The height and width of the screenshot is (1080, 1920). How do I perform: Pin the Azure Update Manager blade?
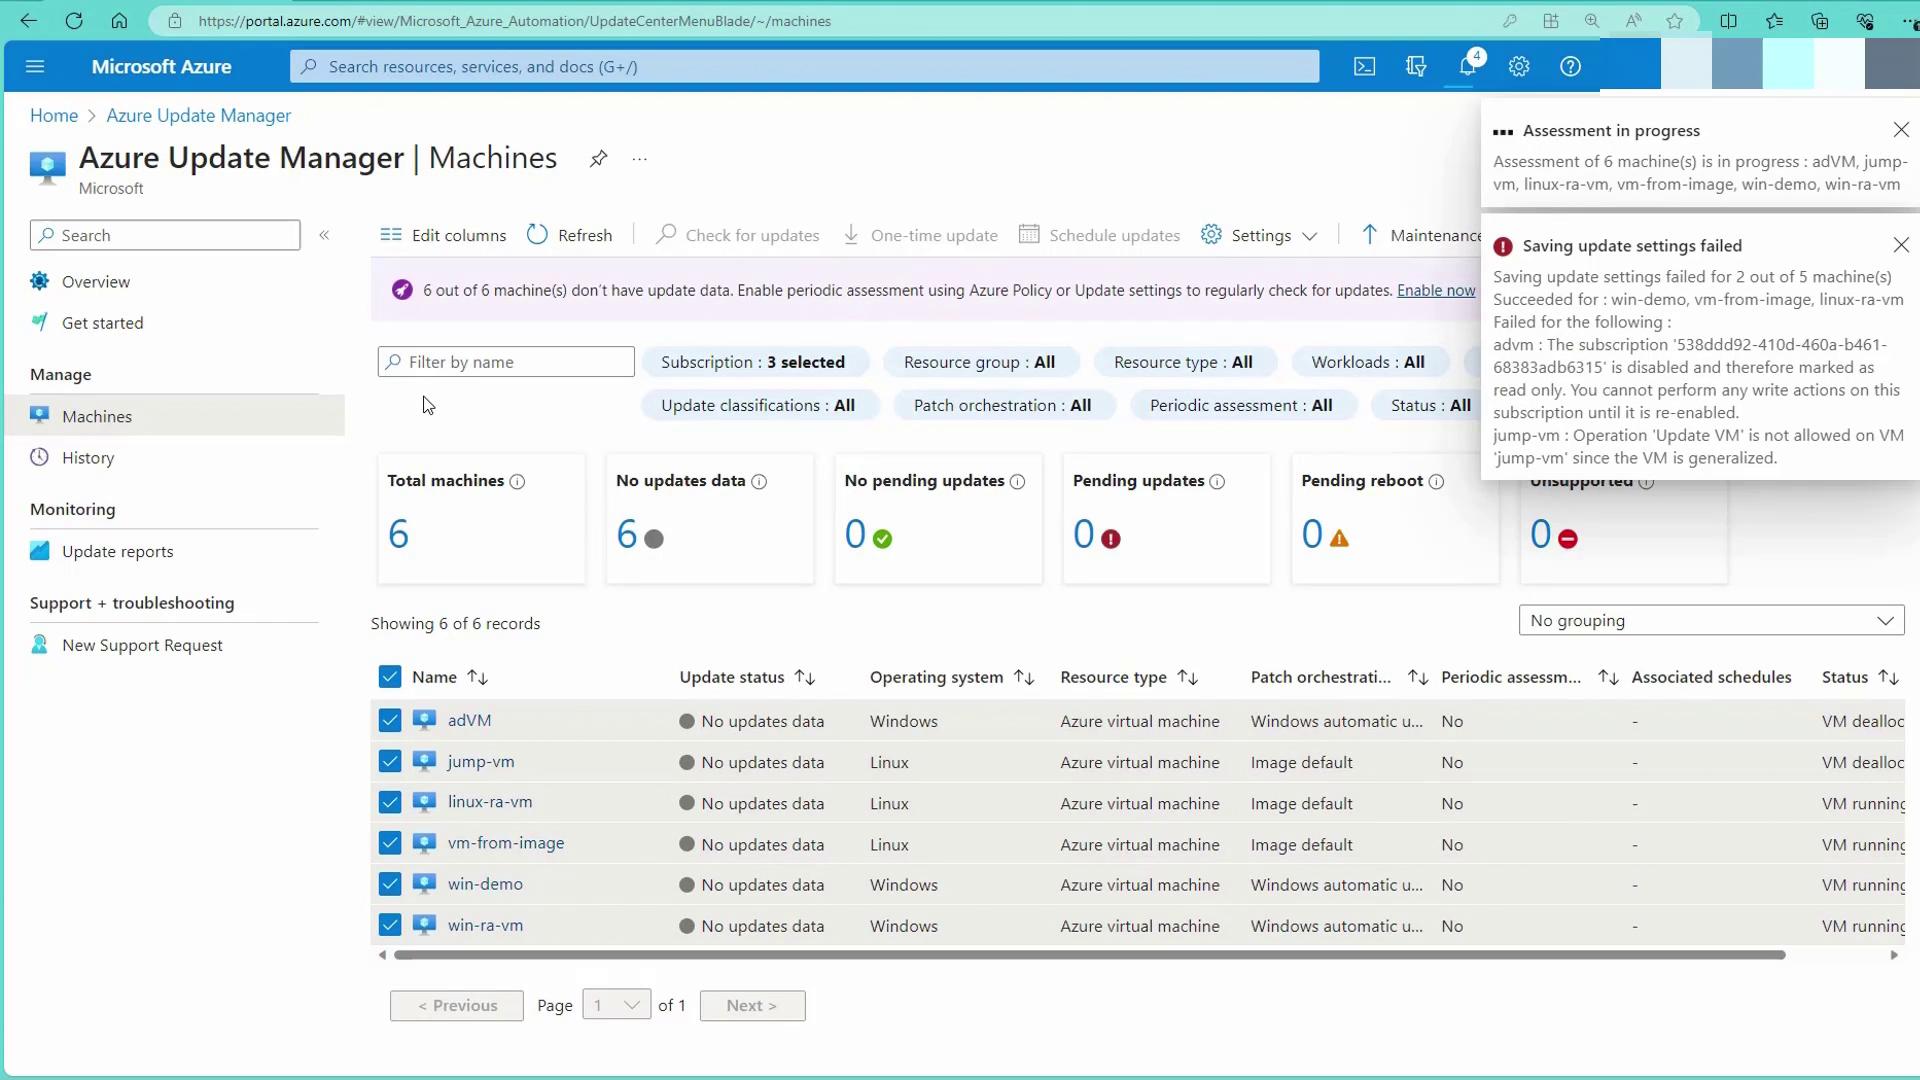click(x=598, y=159)
